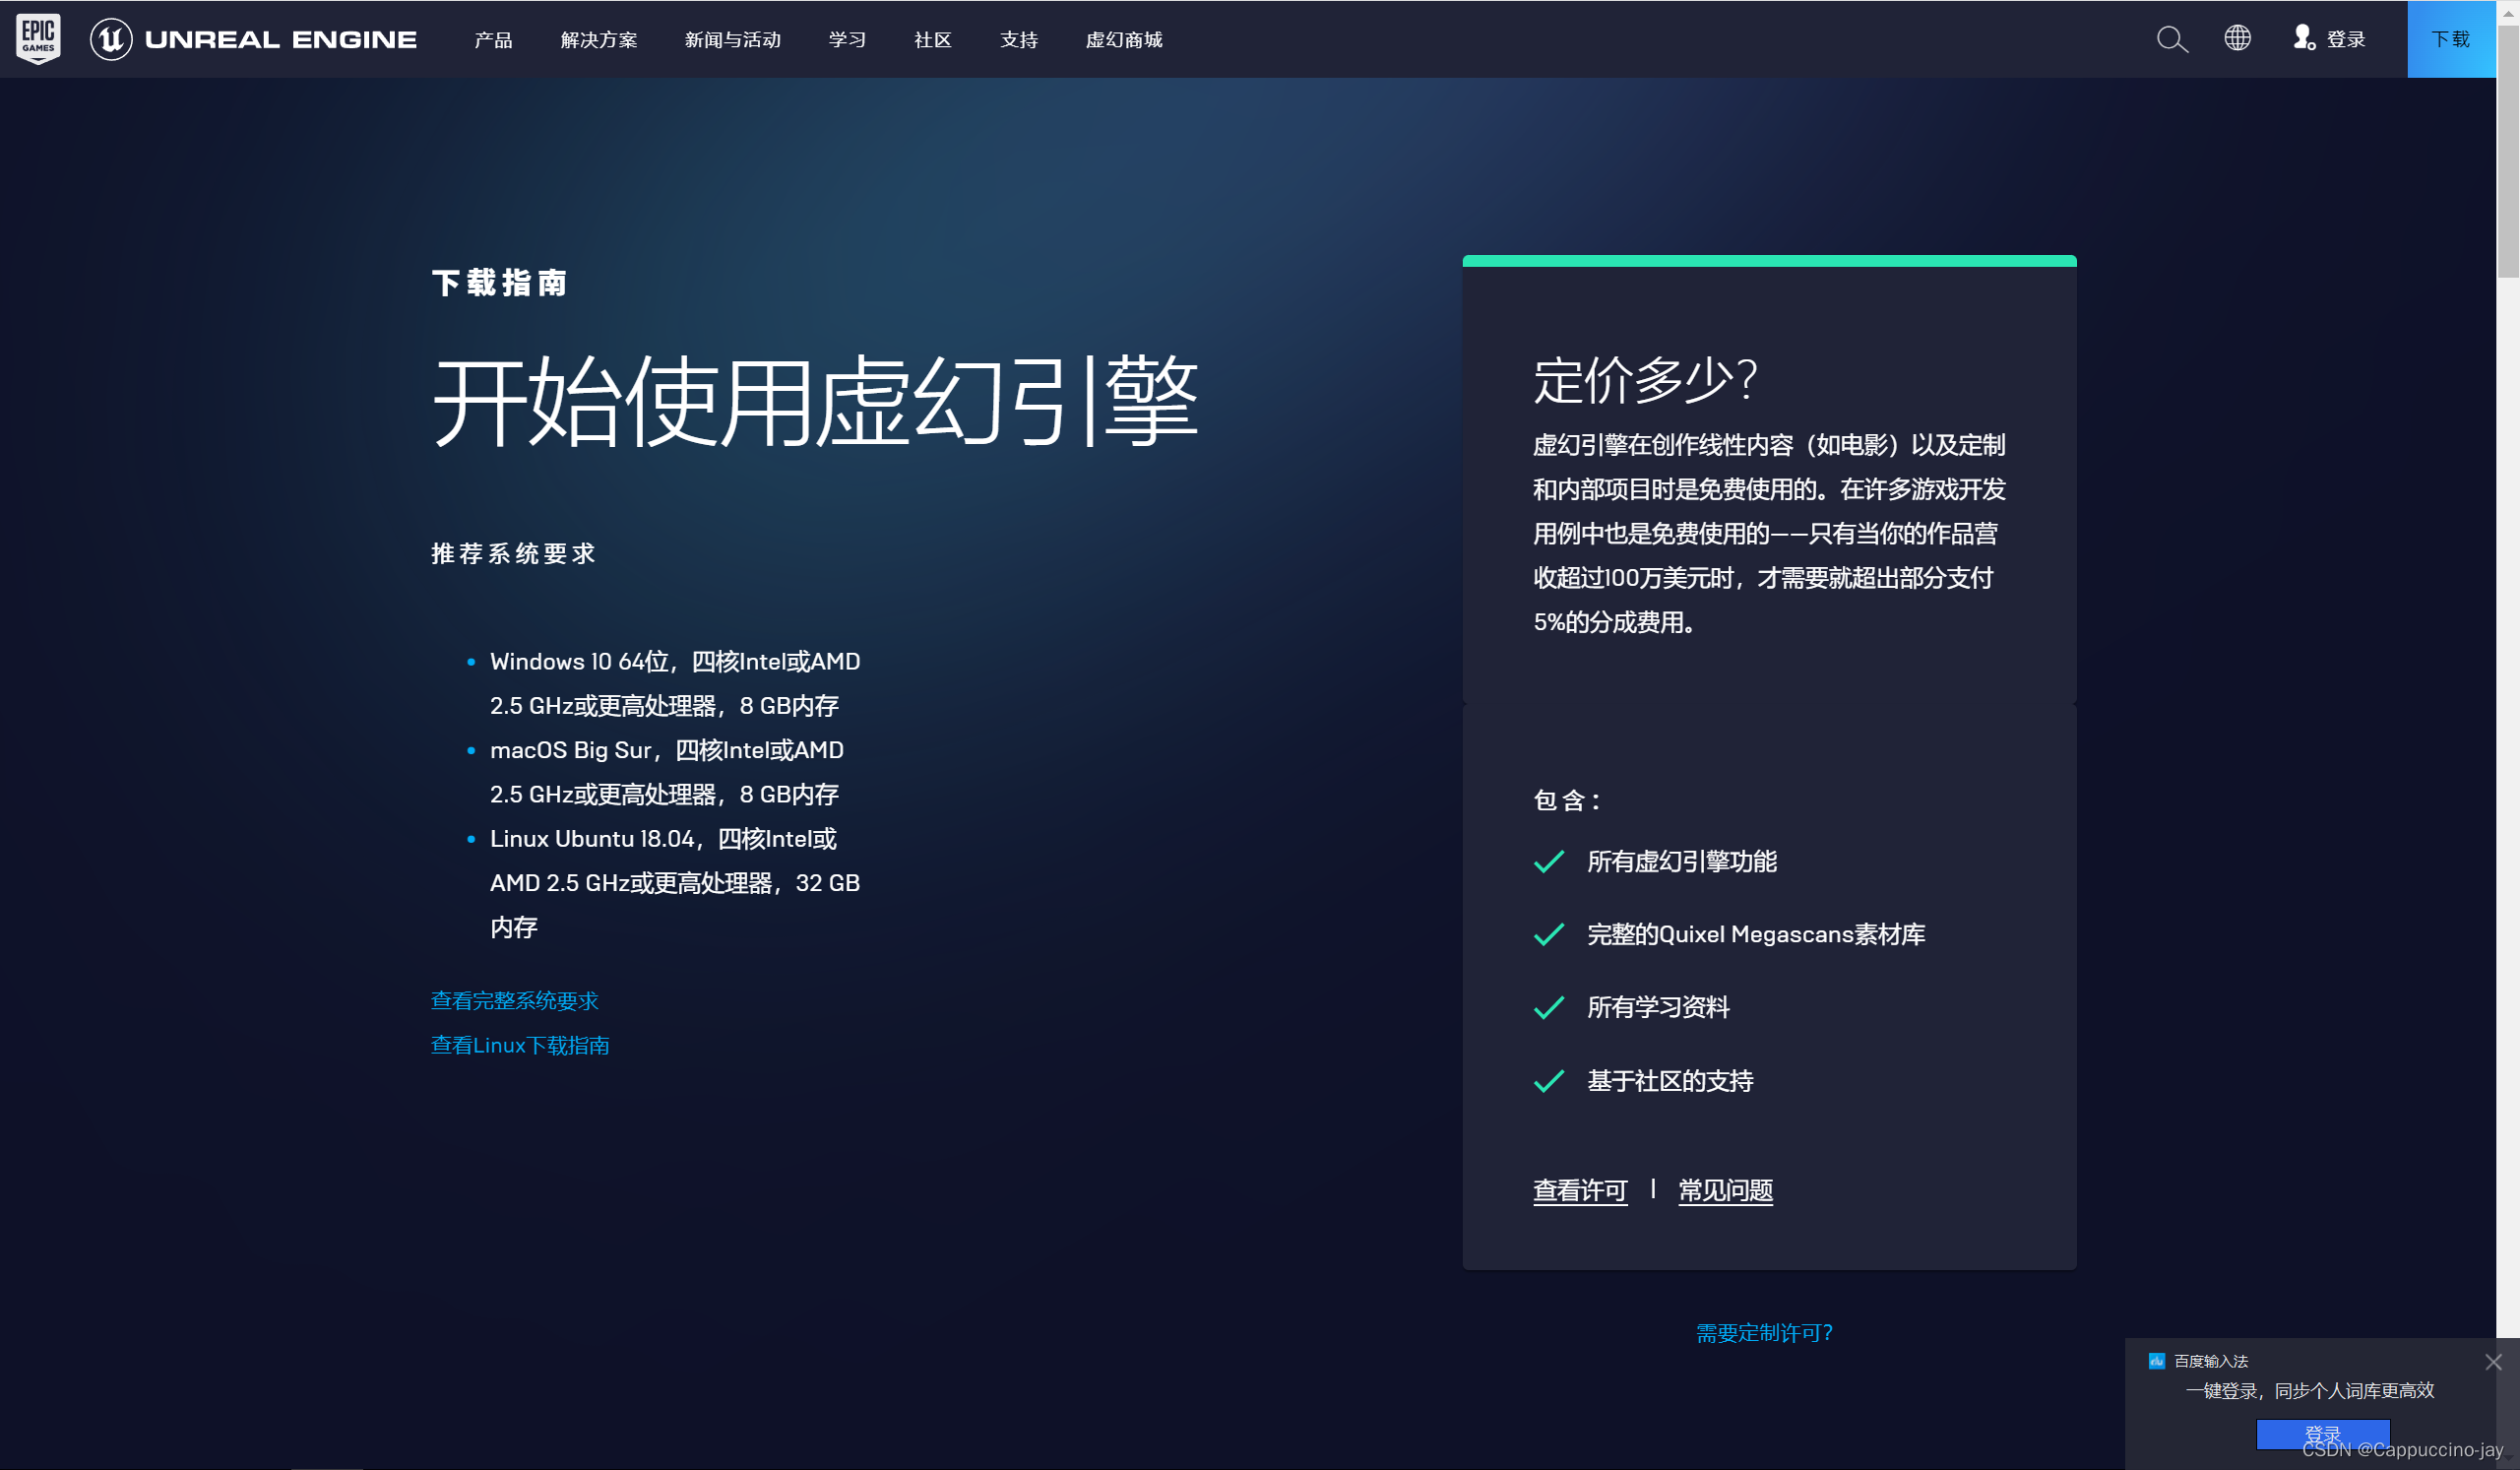
Task: Expand the 新闻与活动 navigation menu
Action: tap(732, 39)
